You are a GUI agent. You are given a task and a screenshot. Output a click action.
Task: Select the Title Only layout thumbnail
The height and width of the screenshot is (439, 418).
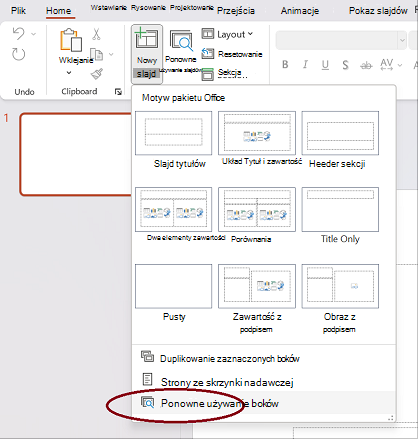coord(340,209)
